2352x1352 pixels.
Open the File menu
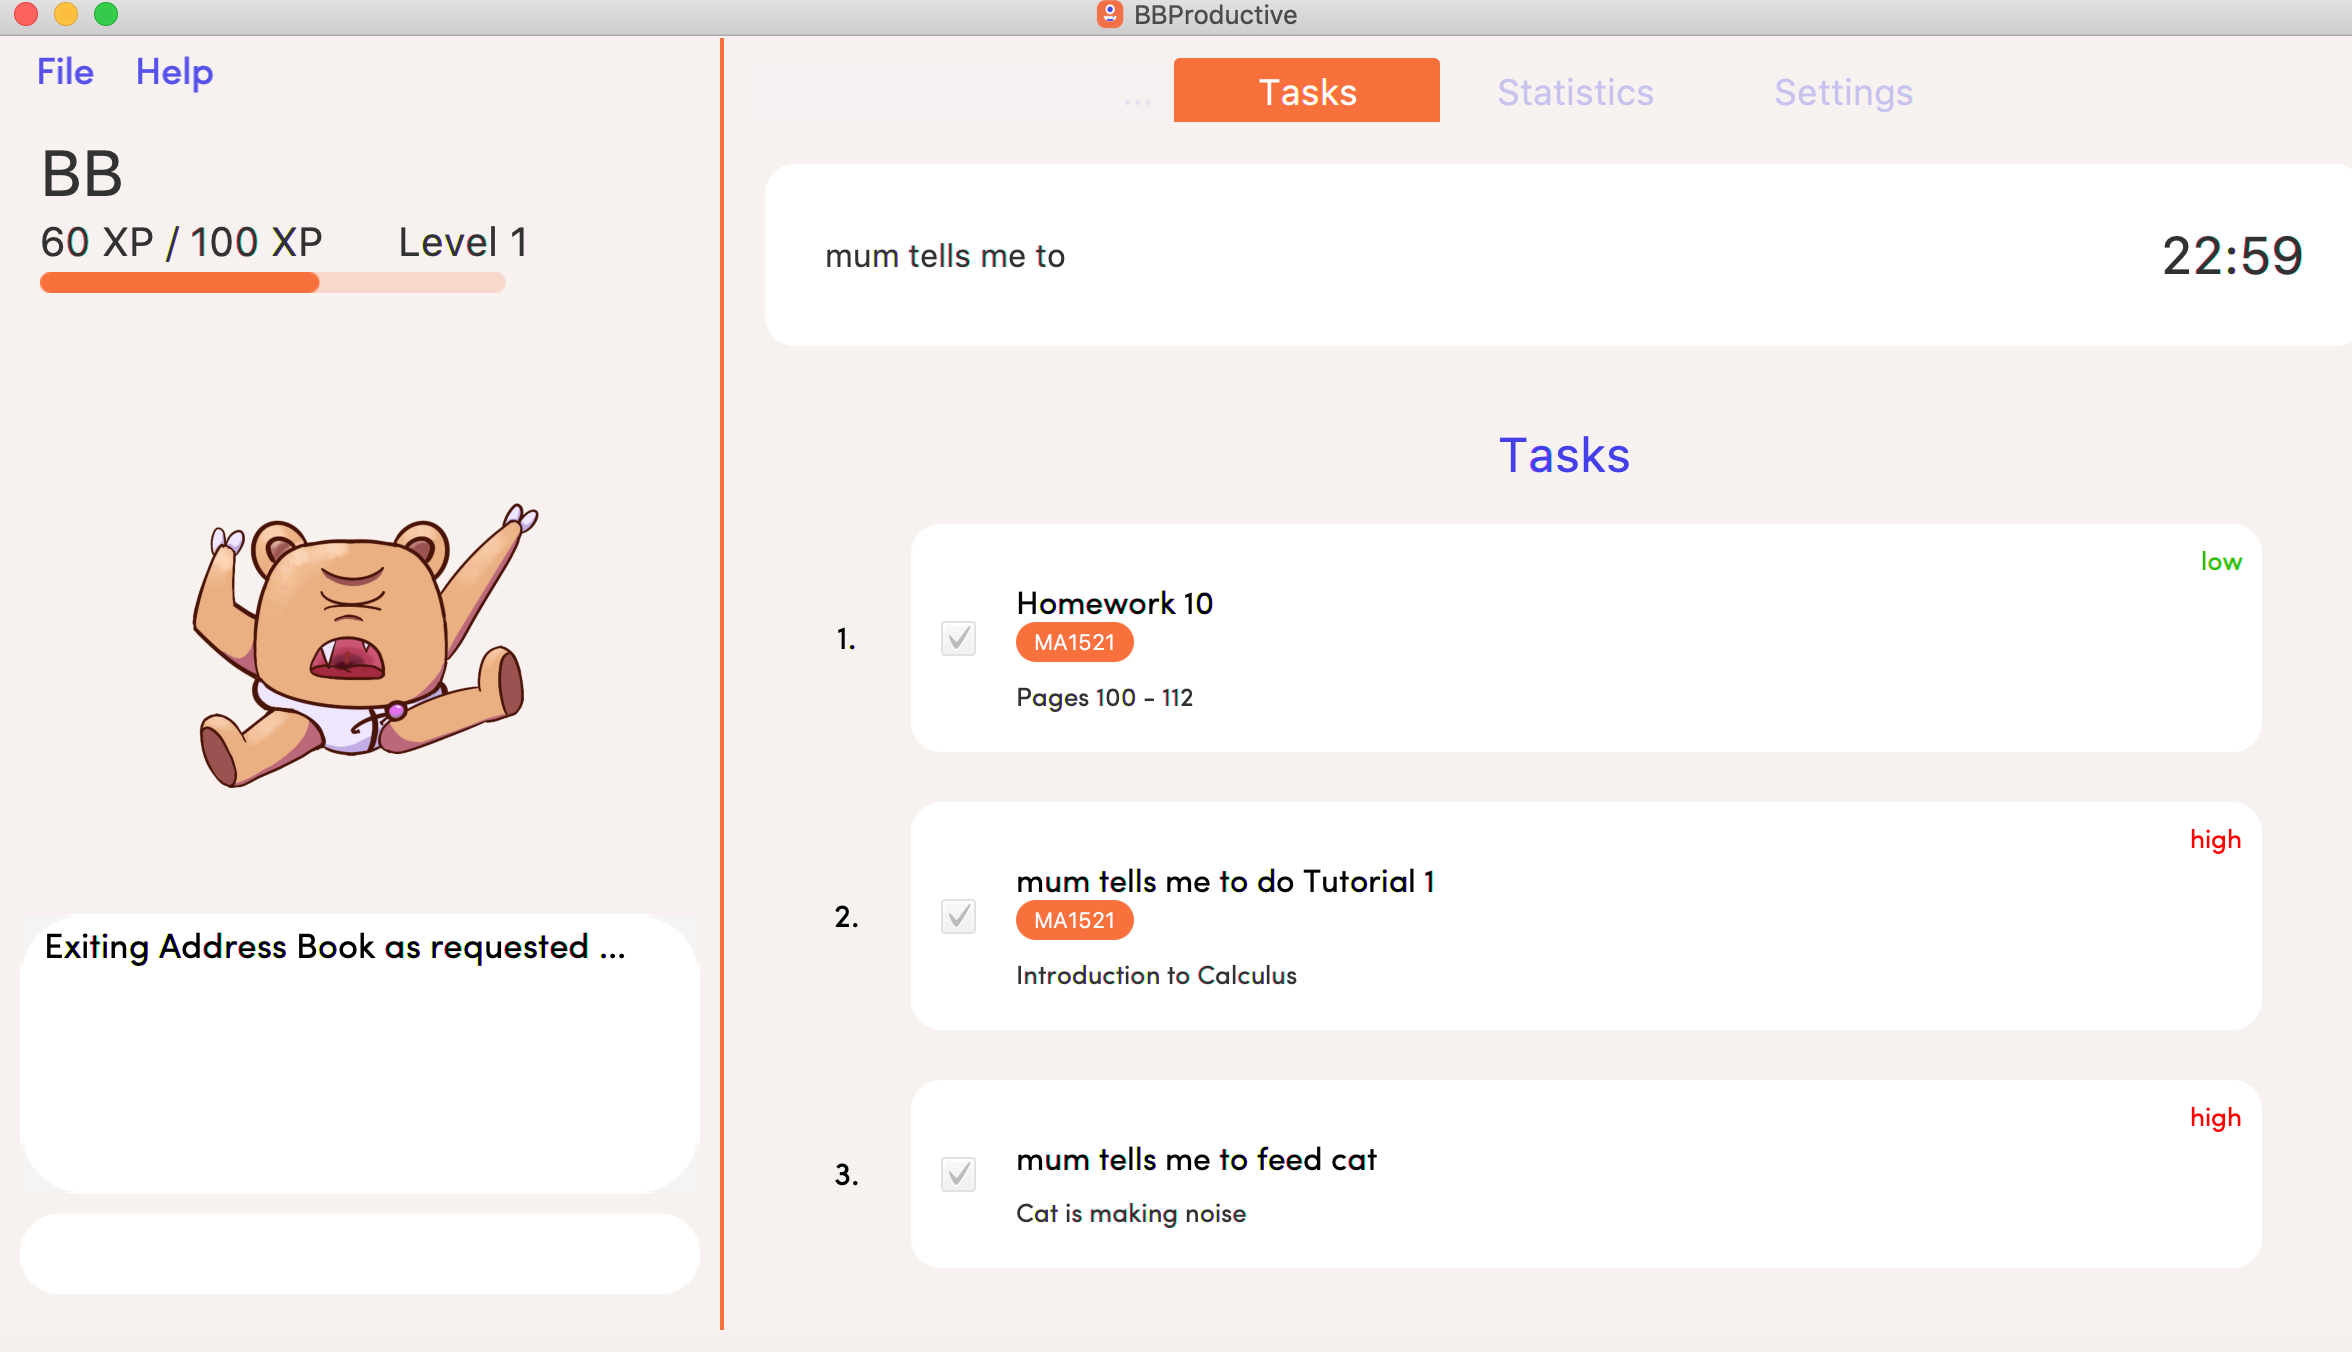tap(65, 72)
